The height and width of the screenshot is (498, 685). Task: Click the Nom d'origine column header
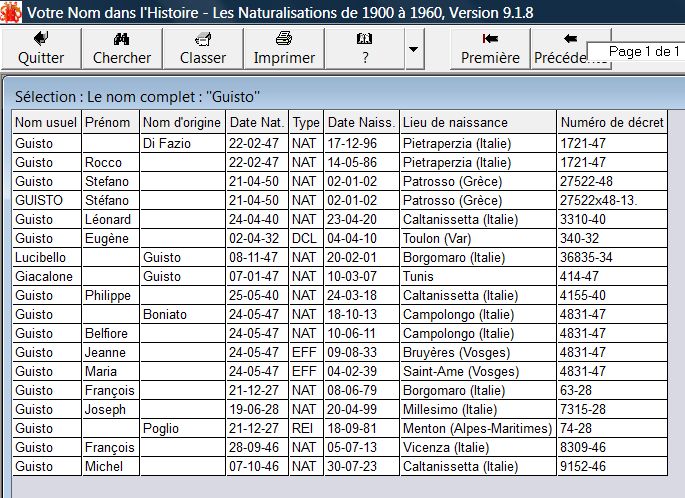click(182, 123)
